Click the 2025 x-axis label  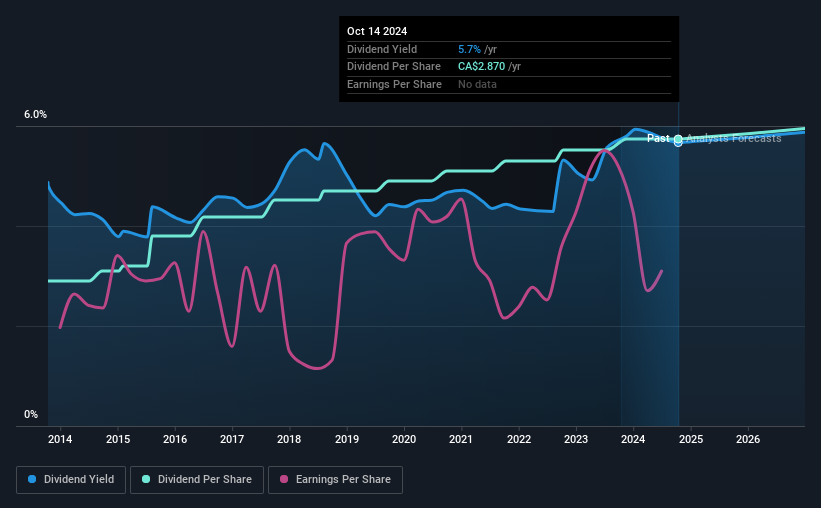(691, 439)
